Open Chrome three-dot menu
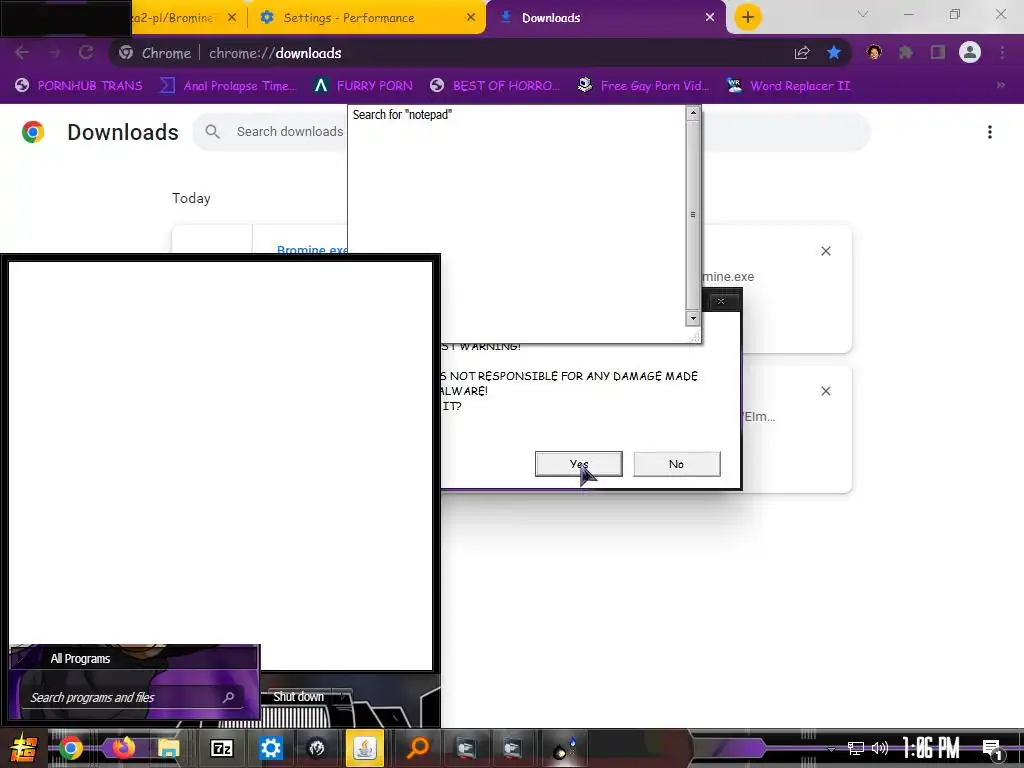Screen dimensions: 1024x768 1002,53
